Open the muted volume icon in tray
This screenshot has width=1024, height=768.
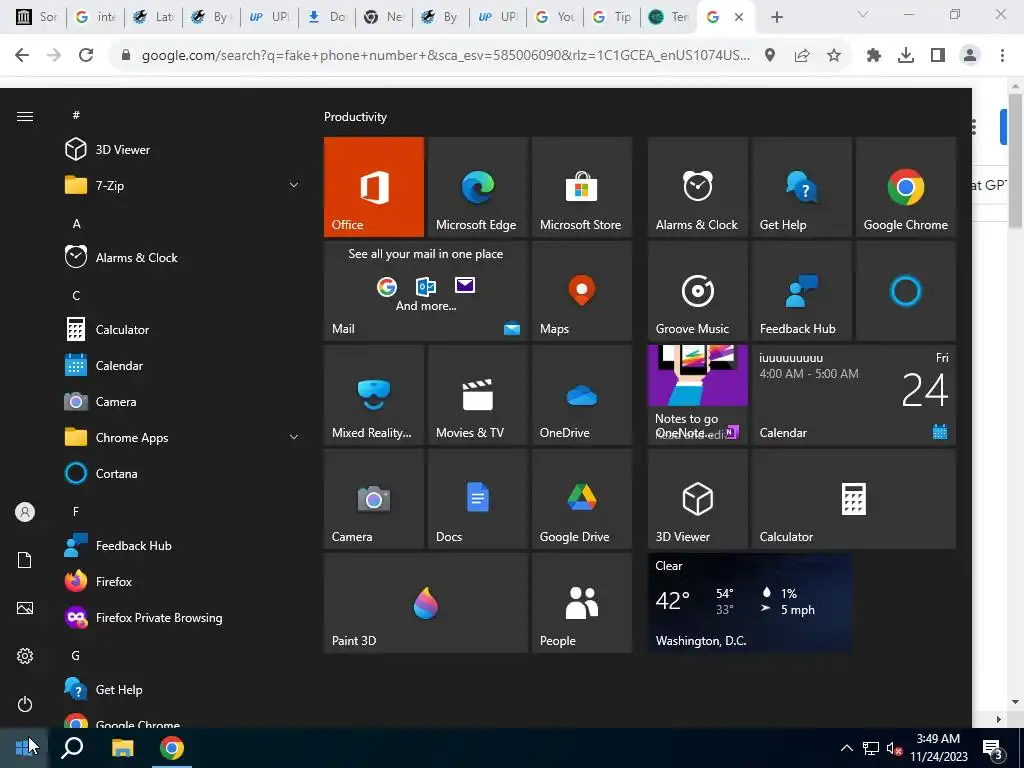(x=894, y=748)
